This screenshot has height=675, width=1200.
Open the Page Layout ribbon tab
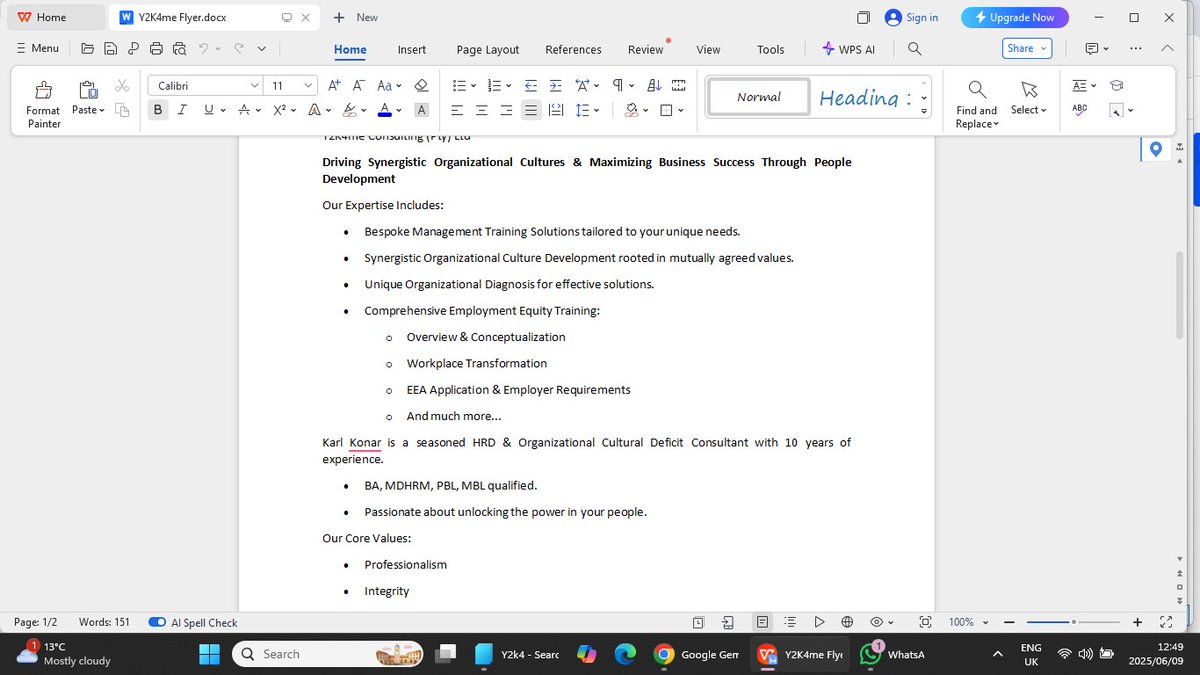click(x=488, y=49)
